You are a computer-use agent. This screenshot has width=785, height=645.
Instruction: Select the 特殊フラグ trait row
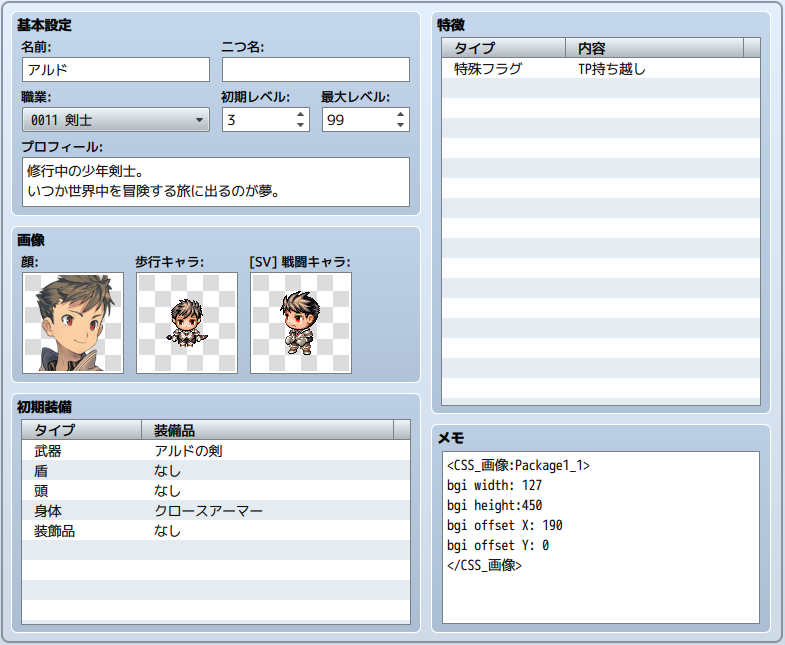pyautogui.click(x=601, y=69)
